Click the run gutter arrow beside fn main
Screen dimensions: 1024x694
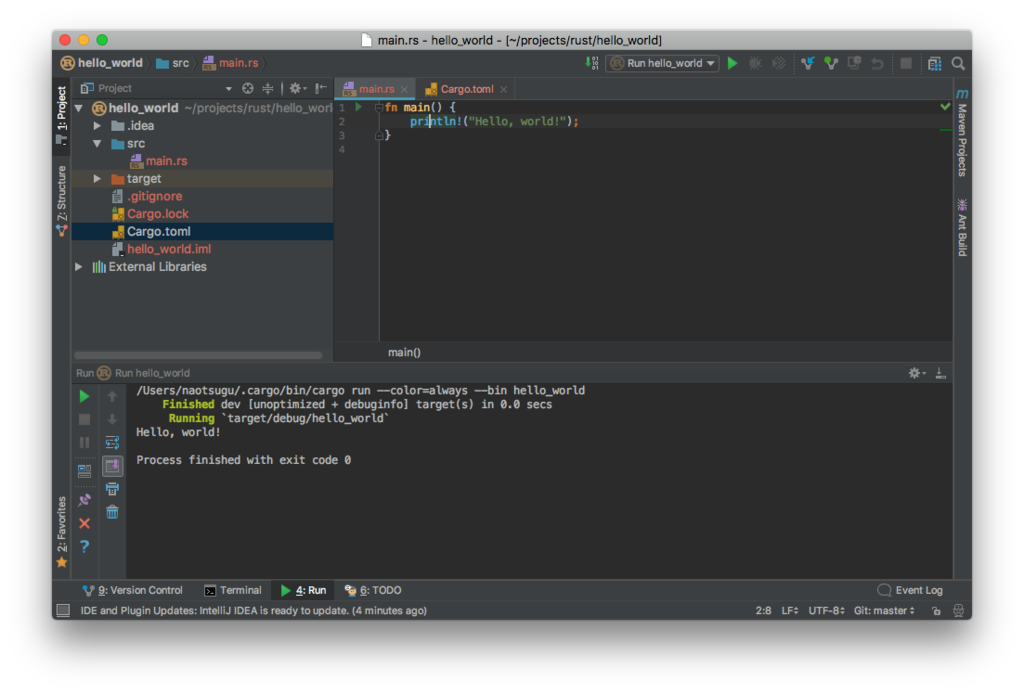click(x=359, y=106)
